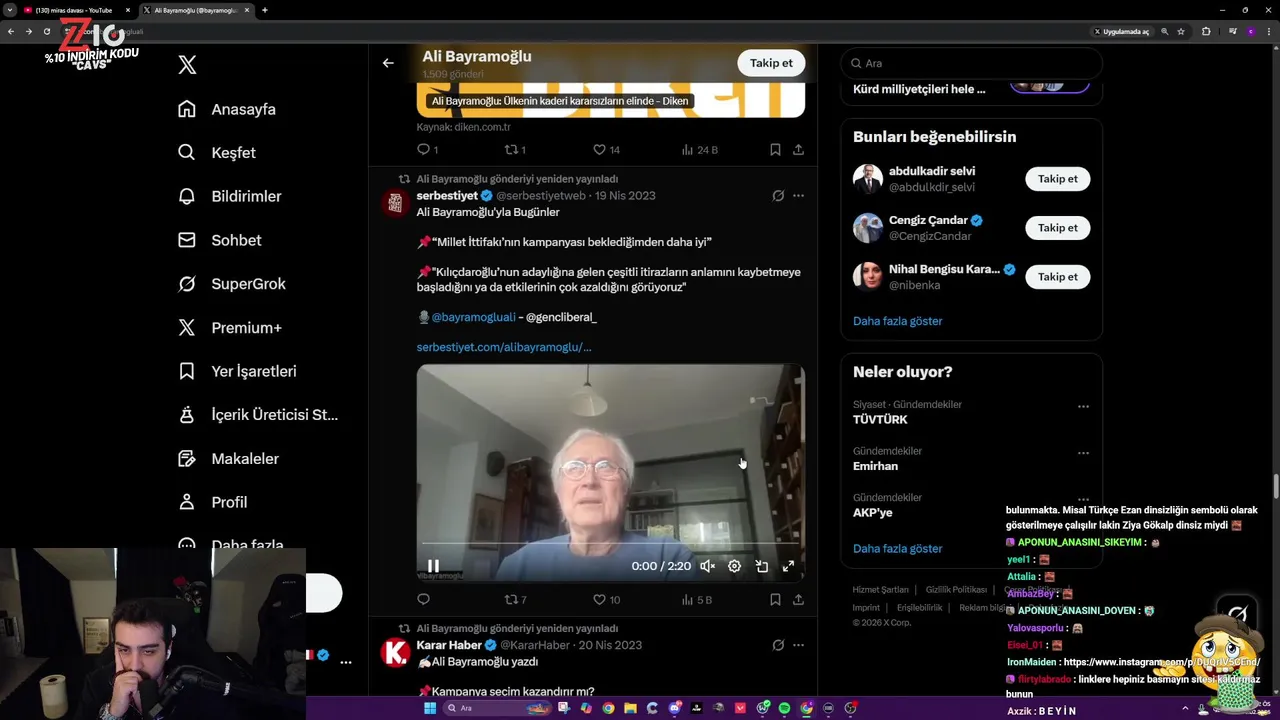
Task: Follow abdulkadir selvi
Action: point(1057,179)
